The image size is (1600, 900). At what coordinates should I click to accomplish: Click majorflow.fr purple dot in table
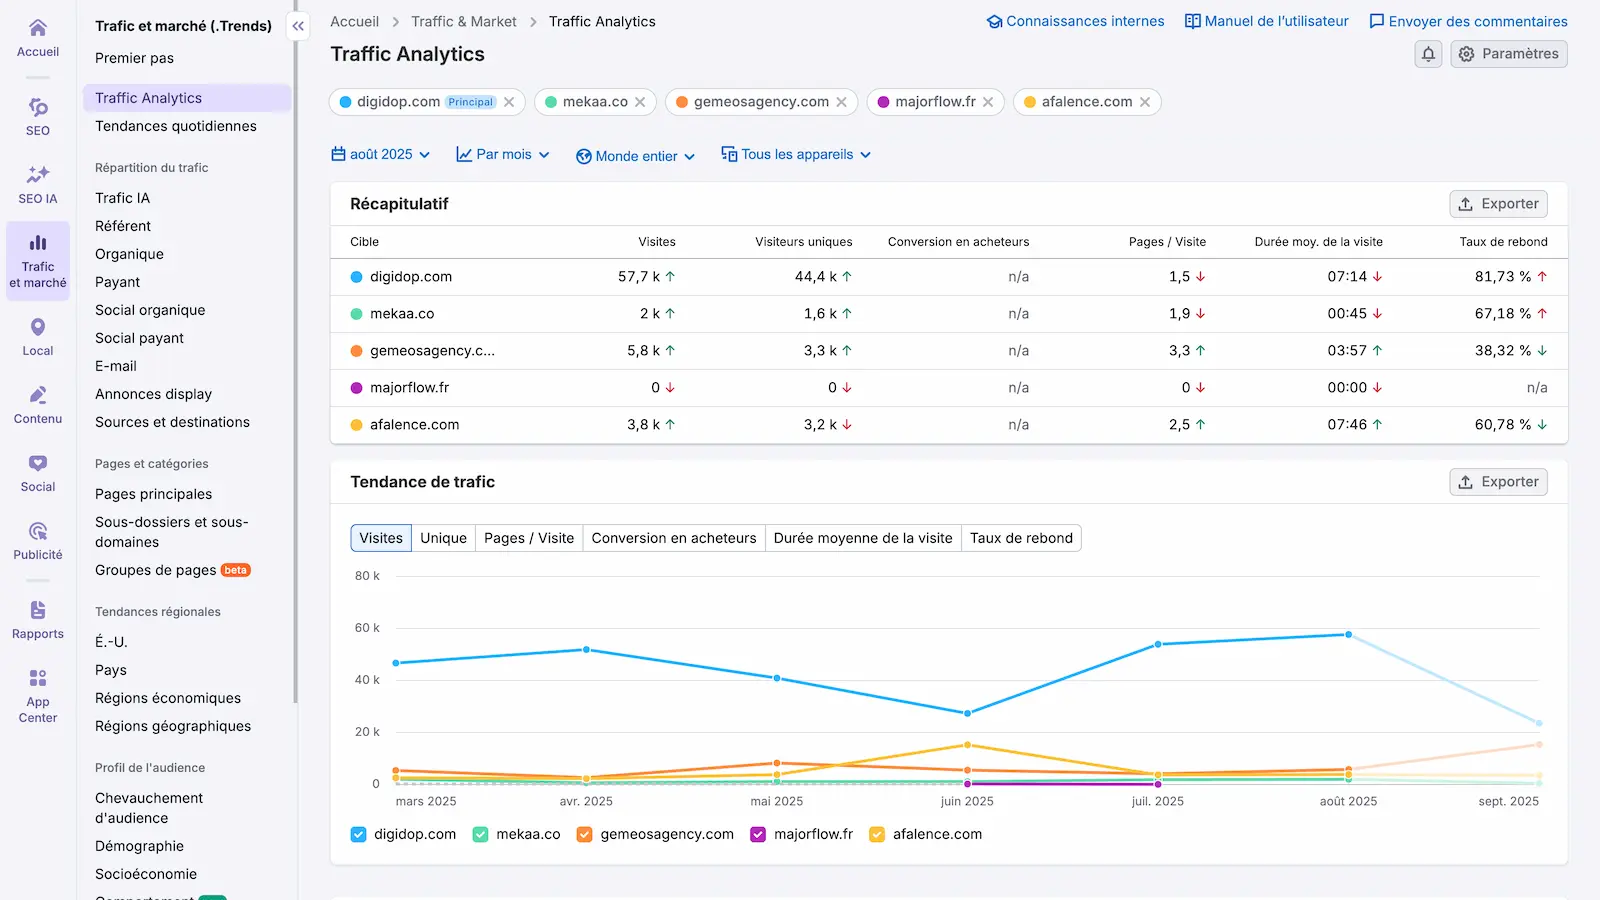(x=356, y=388)
